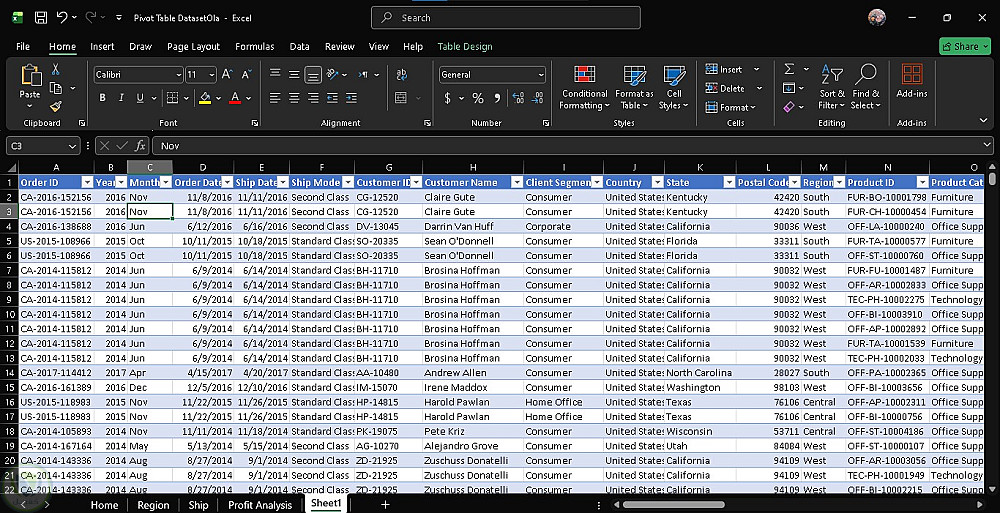Click the Cut scissors icon

56,69
